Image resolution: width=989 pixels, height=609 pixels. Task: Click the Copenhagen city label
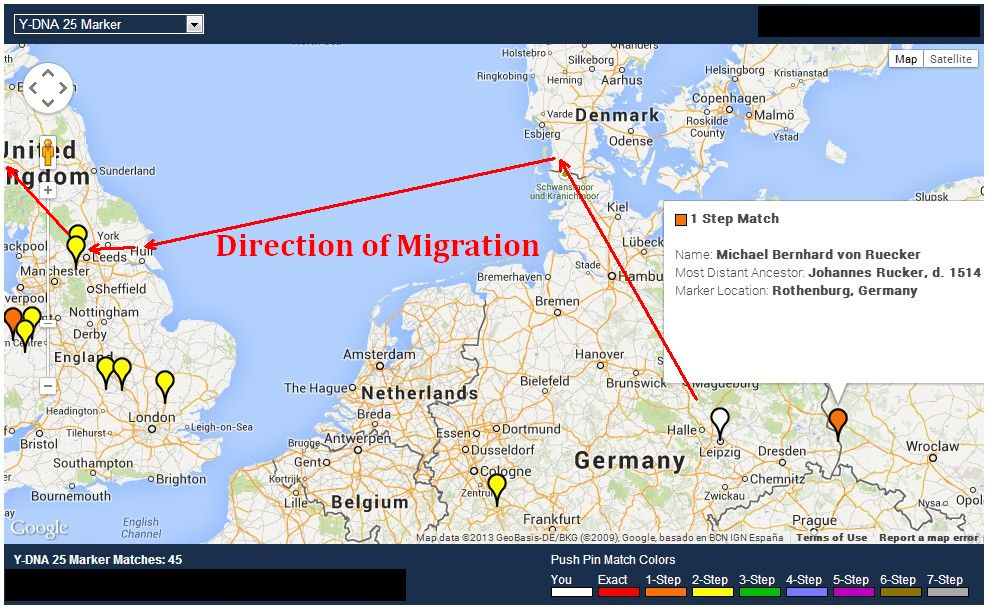click(x=729, y=98)
